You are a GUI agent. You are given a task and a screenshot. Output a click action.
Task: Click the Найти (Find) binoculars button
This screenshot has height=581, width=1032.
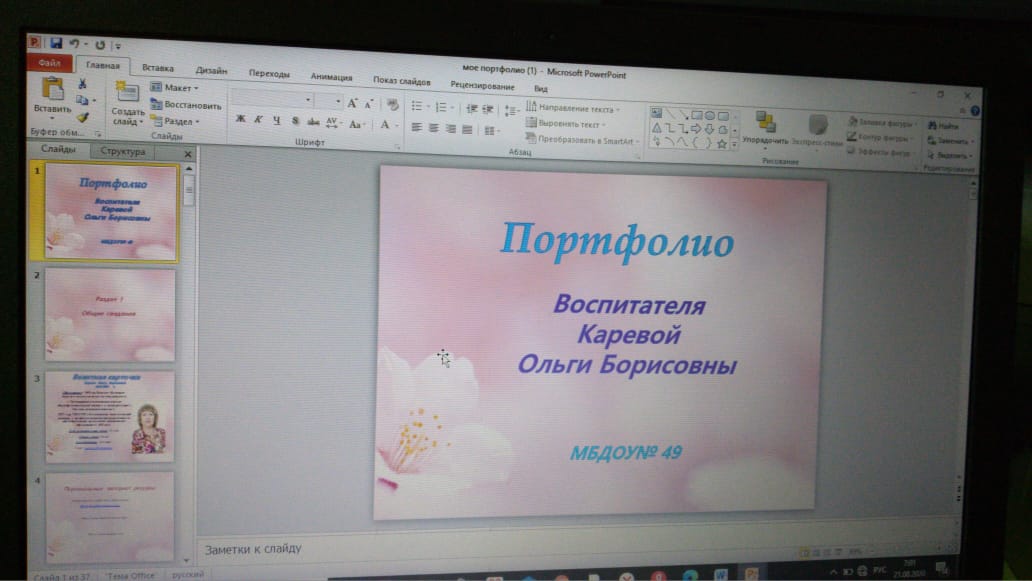[942, 126]
